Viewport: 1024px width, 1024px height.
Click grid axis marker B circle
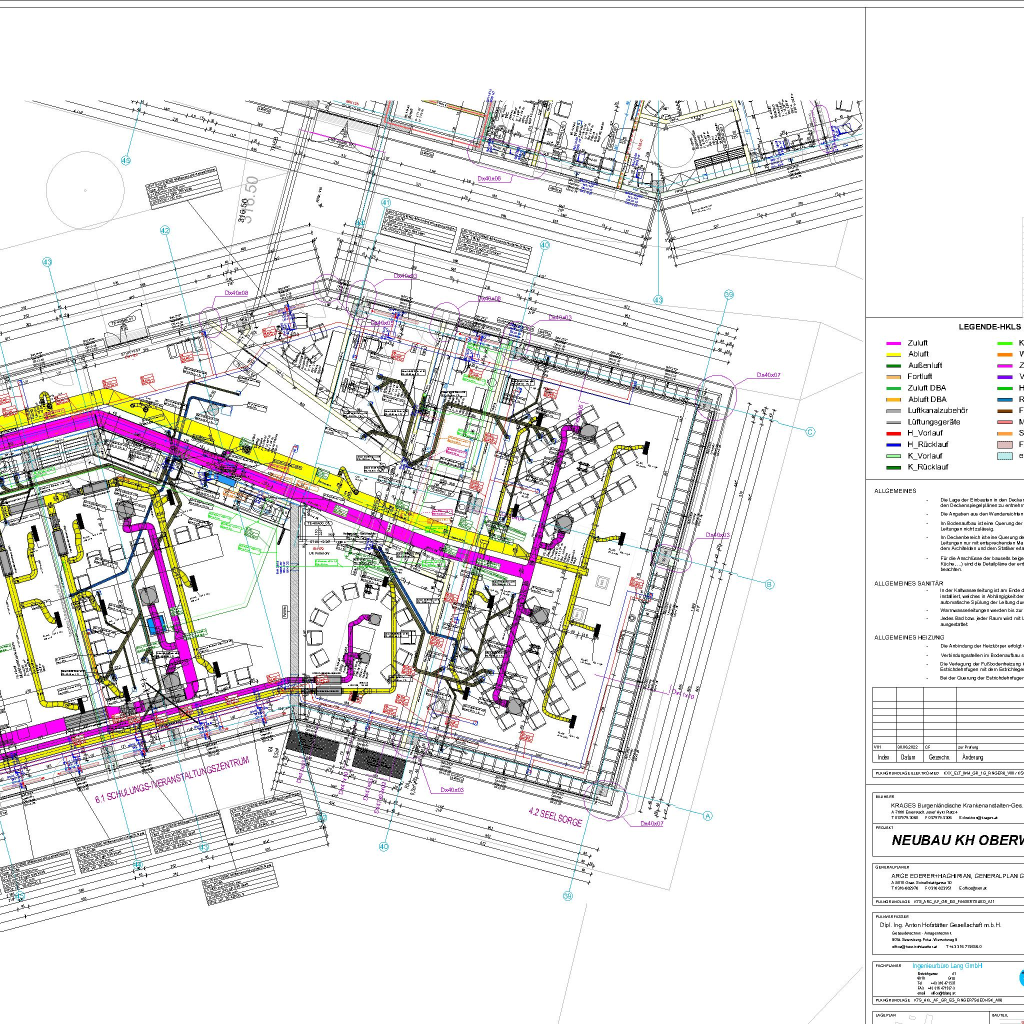click(x=769, y=584)
